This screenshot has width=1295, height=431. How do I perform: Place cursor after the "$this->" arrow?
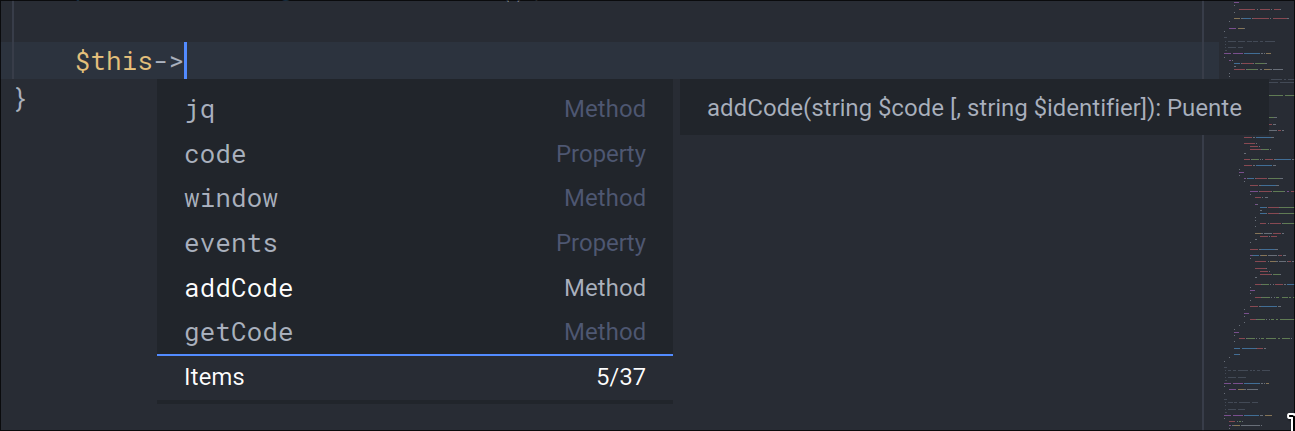186,62
